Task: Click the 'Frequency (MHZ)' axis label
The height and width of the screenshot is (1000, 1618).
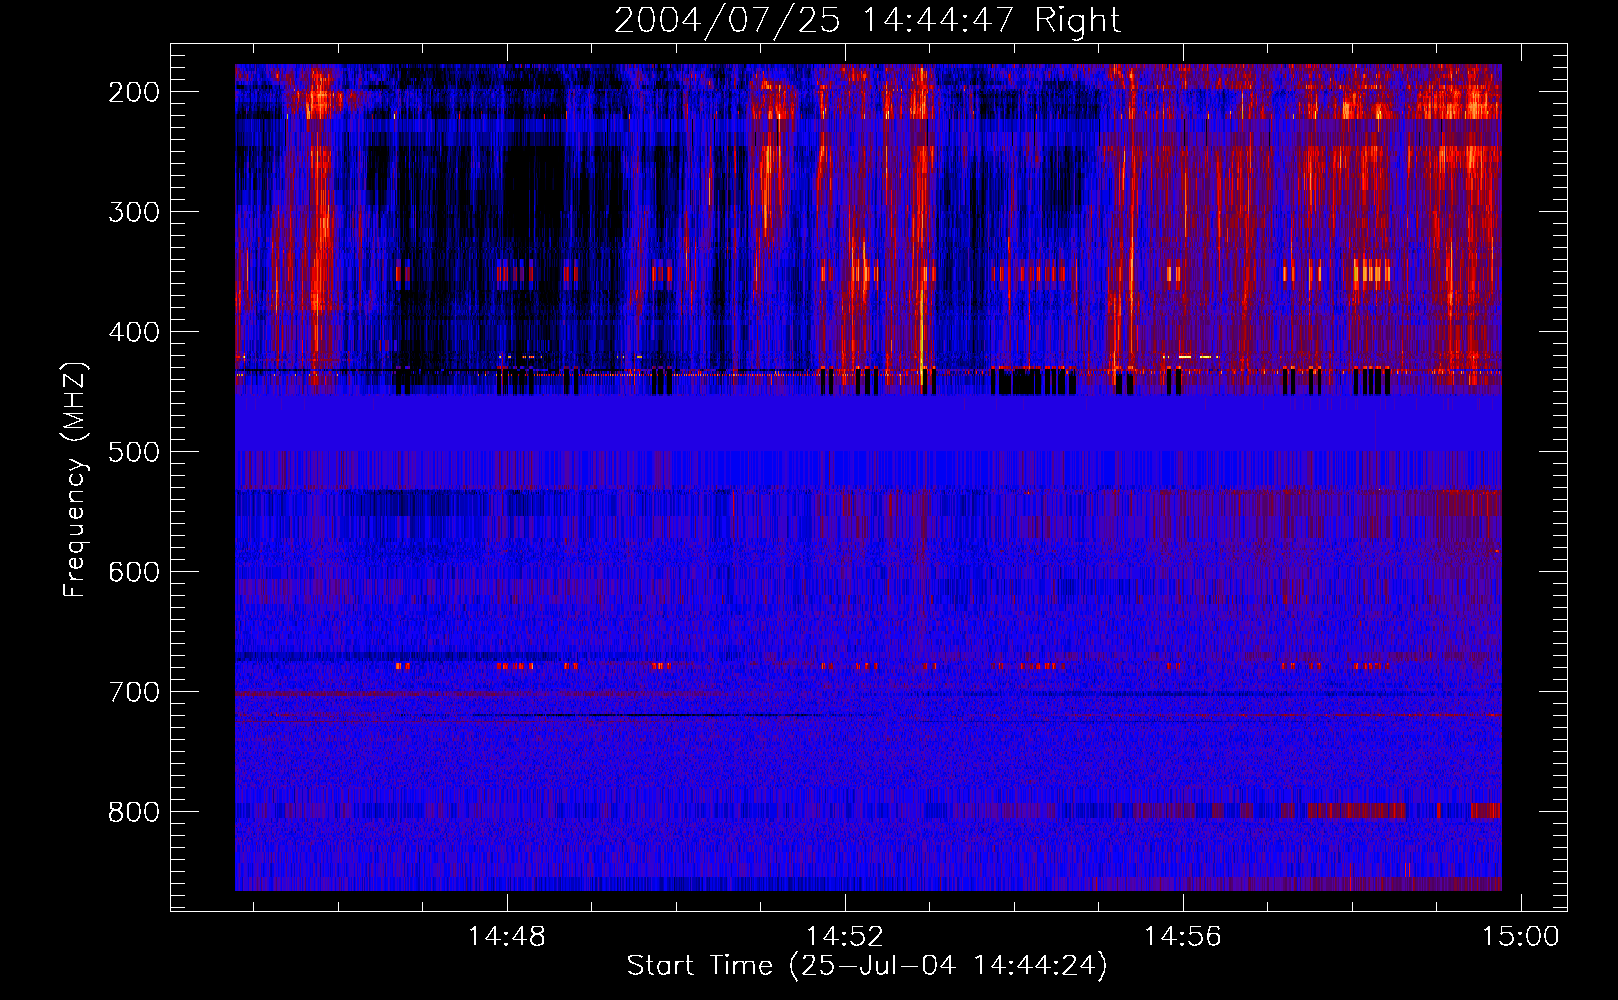Action: (x=75, y=479)
